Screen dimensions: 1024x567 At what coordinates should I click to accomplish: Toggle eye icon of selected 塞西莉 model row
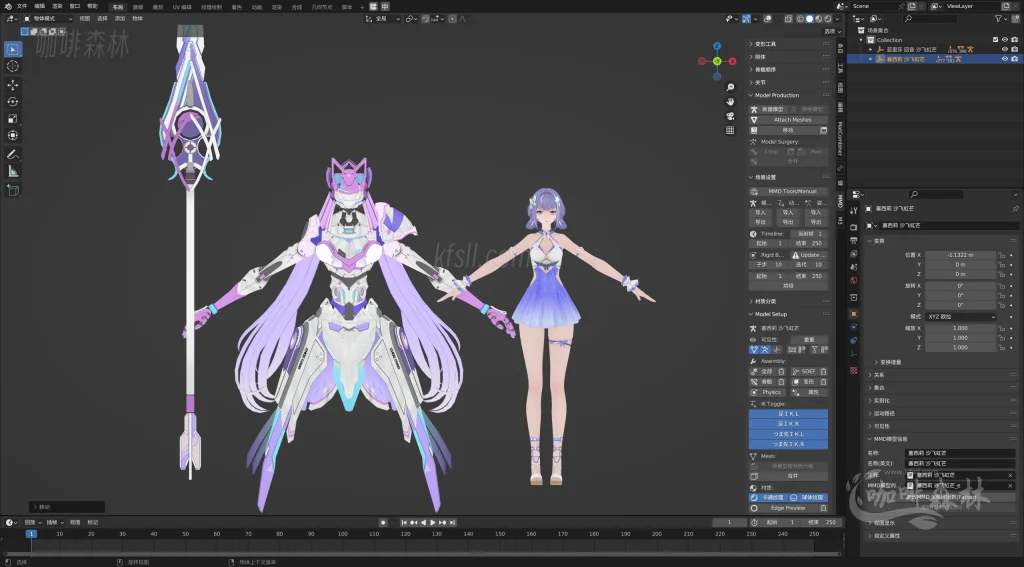(x=1005, y=59)
